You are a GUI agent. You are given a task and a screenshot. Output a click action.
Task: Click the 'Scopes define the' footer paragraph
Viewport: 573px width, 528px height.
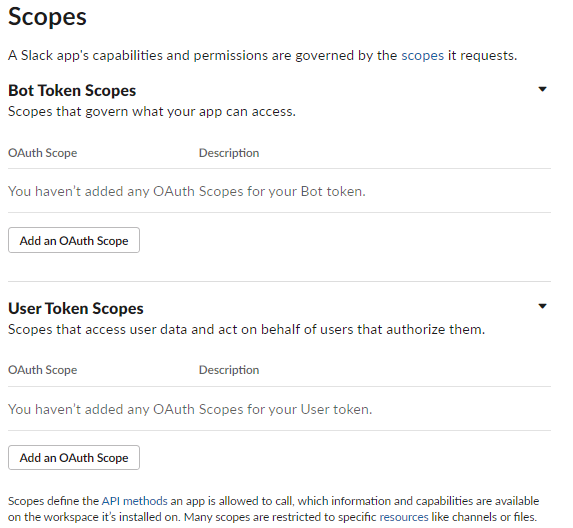(273, 509)
